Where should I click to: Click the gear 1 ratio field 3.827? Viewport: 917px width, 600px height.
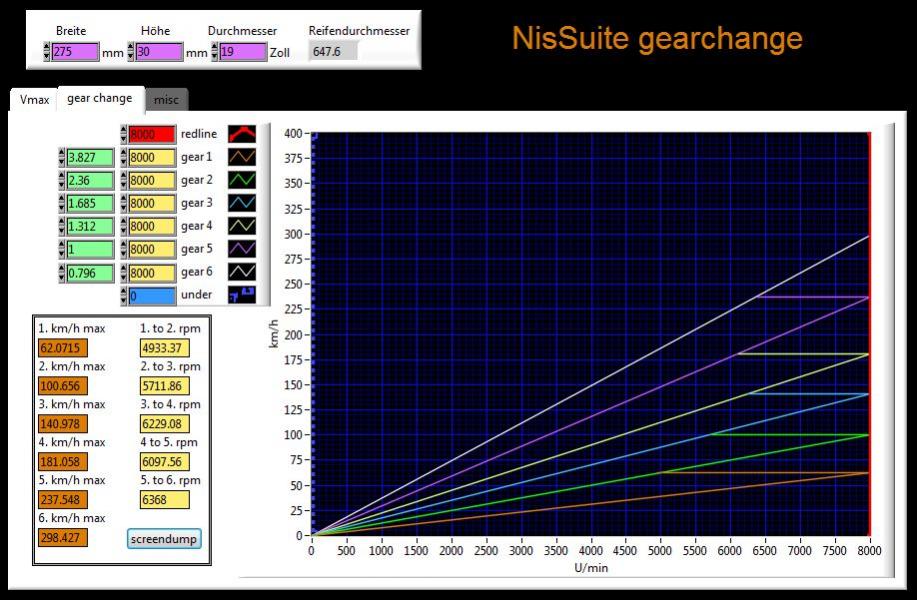coord(91,157)
